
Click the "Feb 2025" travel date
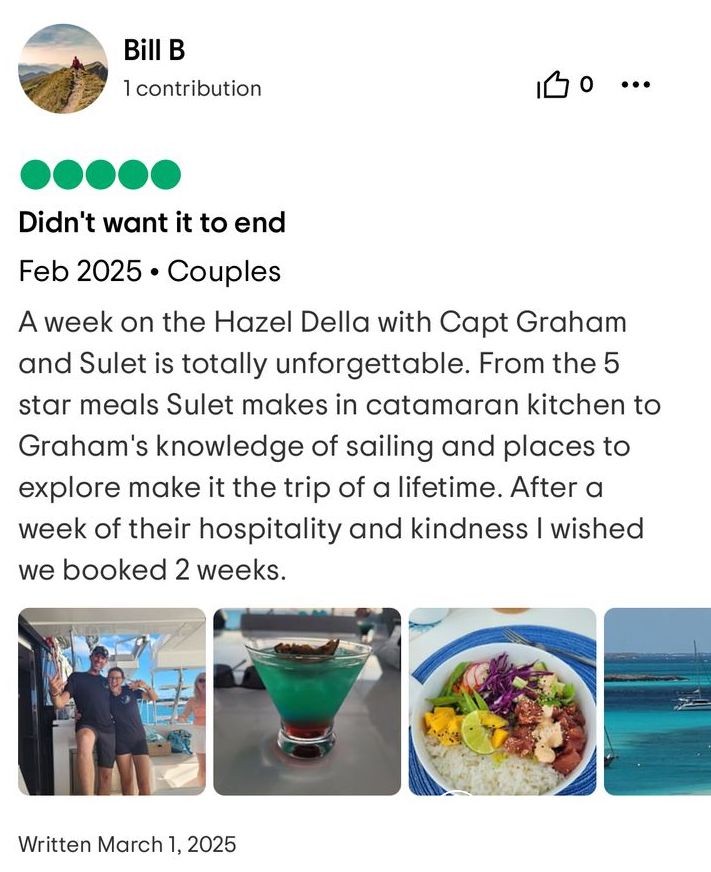80,271
